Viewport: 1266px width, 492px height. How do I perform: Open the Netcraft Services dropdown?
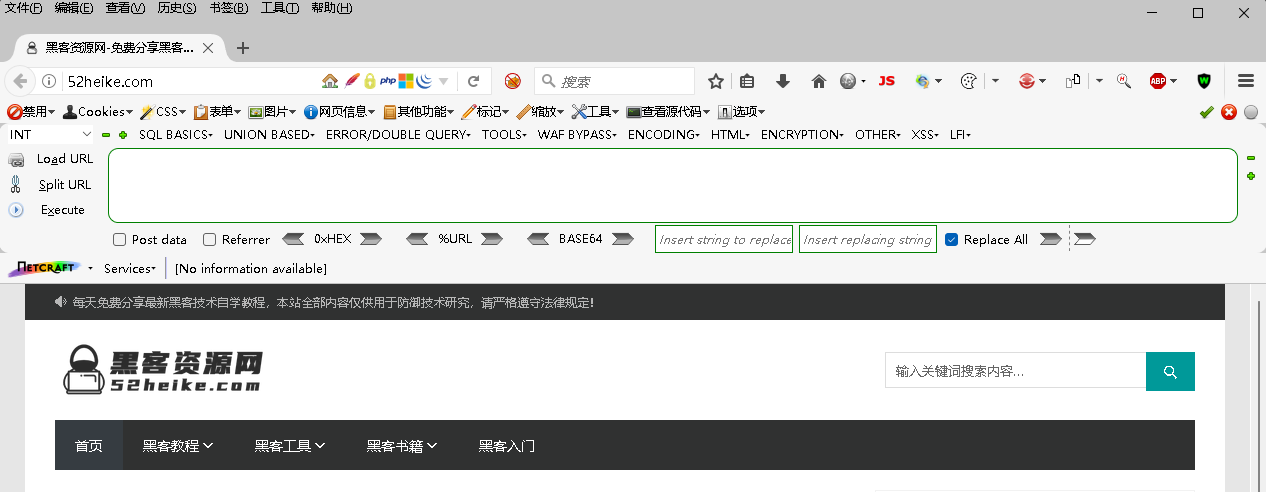130,269
